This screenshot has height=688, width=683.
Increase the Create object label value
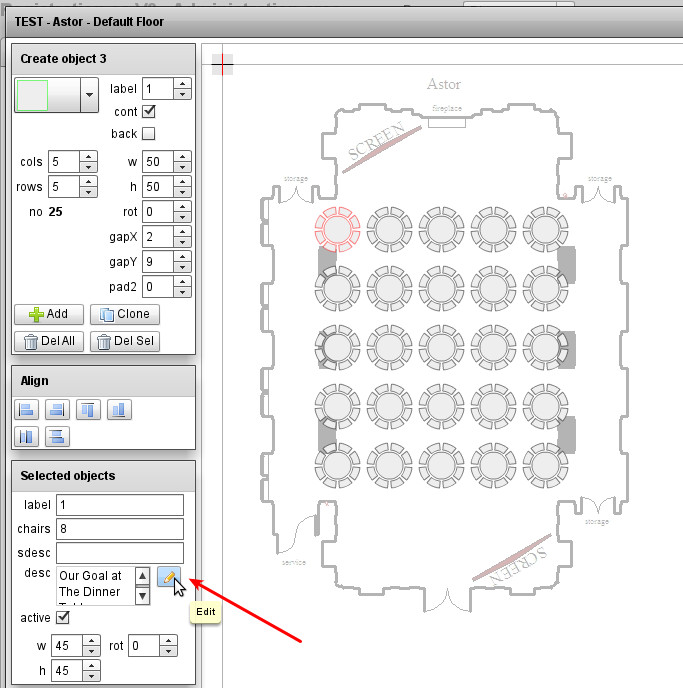coord(182,83)
